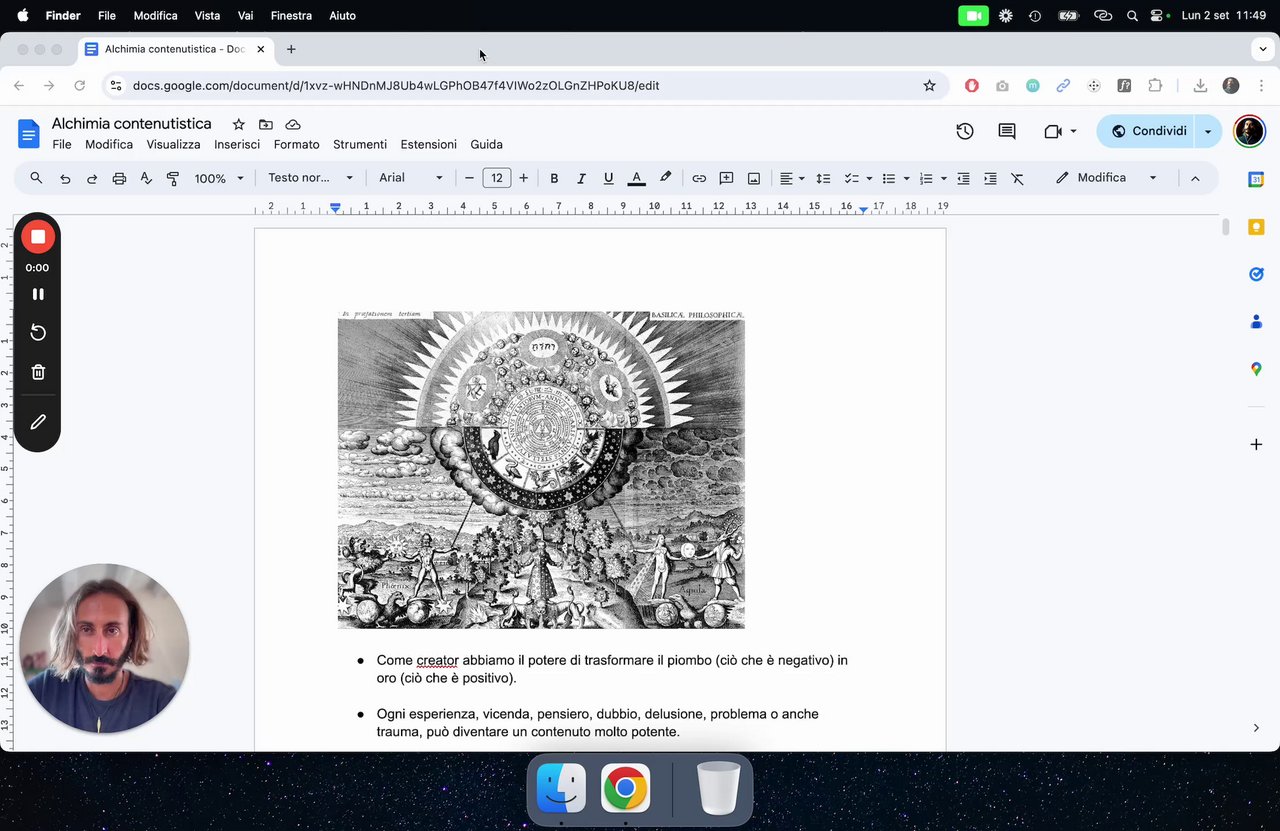The width and height of the screenshot is (1280, 831).
Task: Open the Formato menu
Action: click(x=297, y=144)
